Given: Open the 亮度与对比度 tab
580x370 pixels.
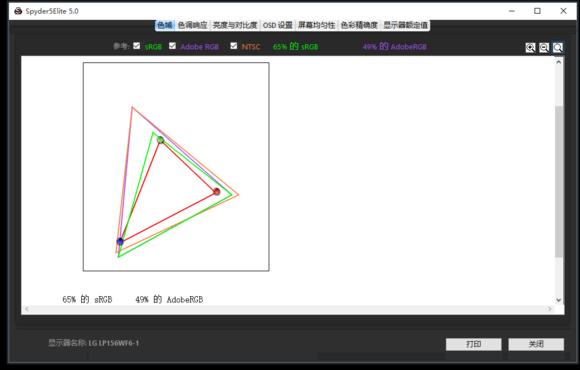Looking at the screenshot, I should (235, 25).
